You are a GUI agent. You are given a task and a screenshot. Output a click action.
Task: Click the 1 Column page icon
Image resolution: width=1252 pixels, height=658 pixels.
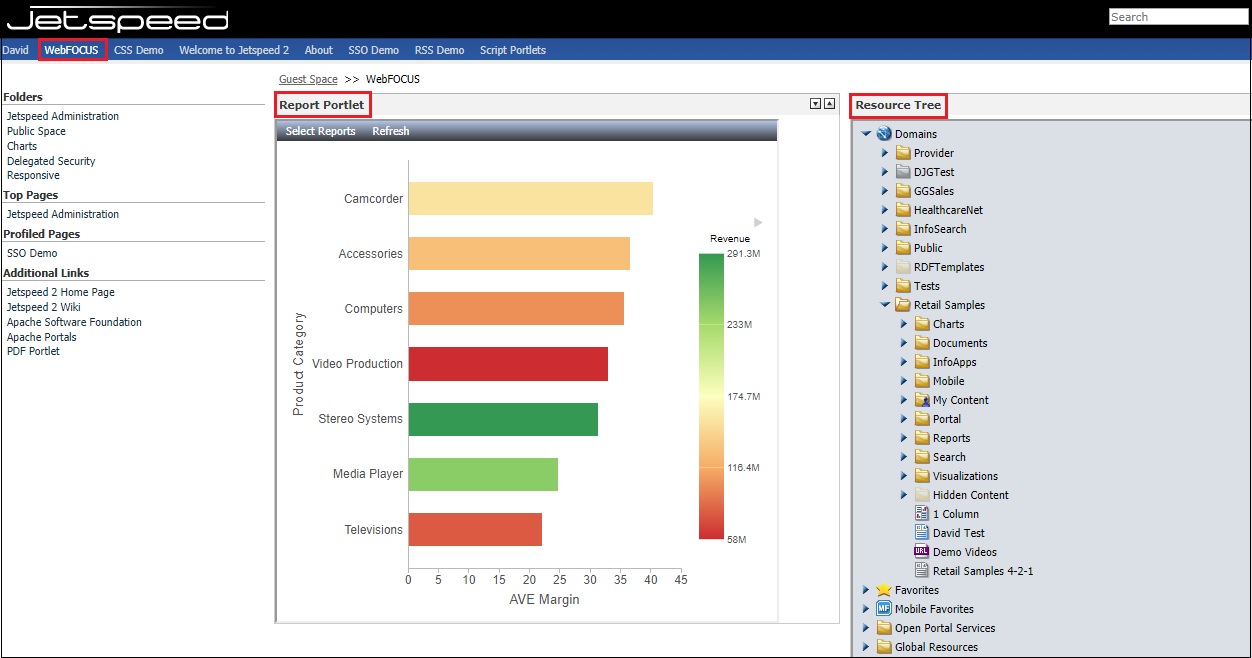click(x=922, y=514)
